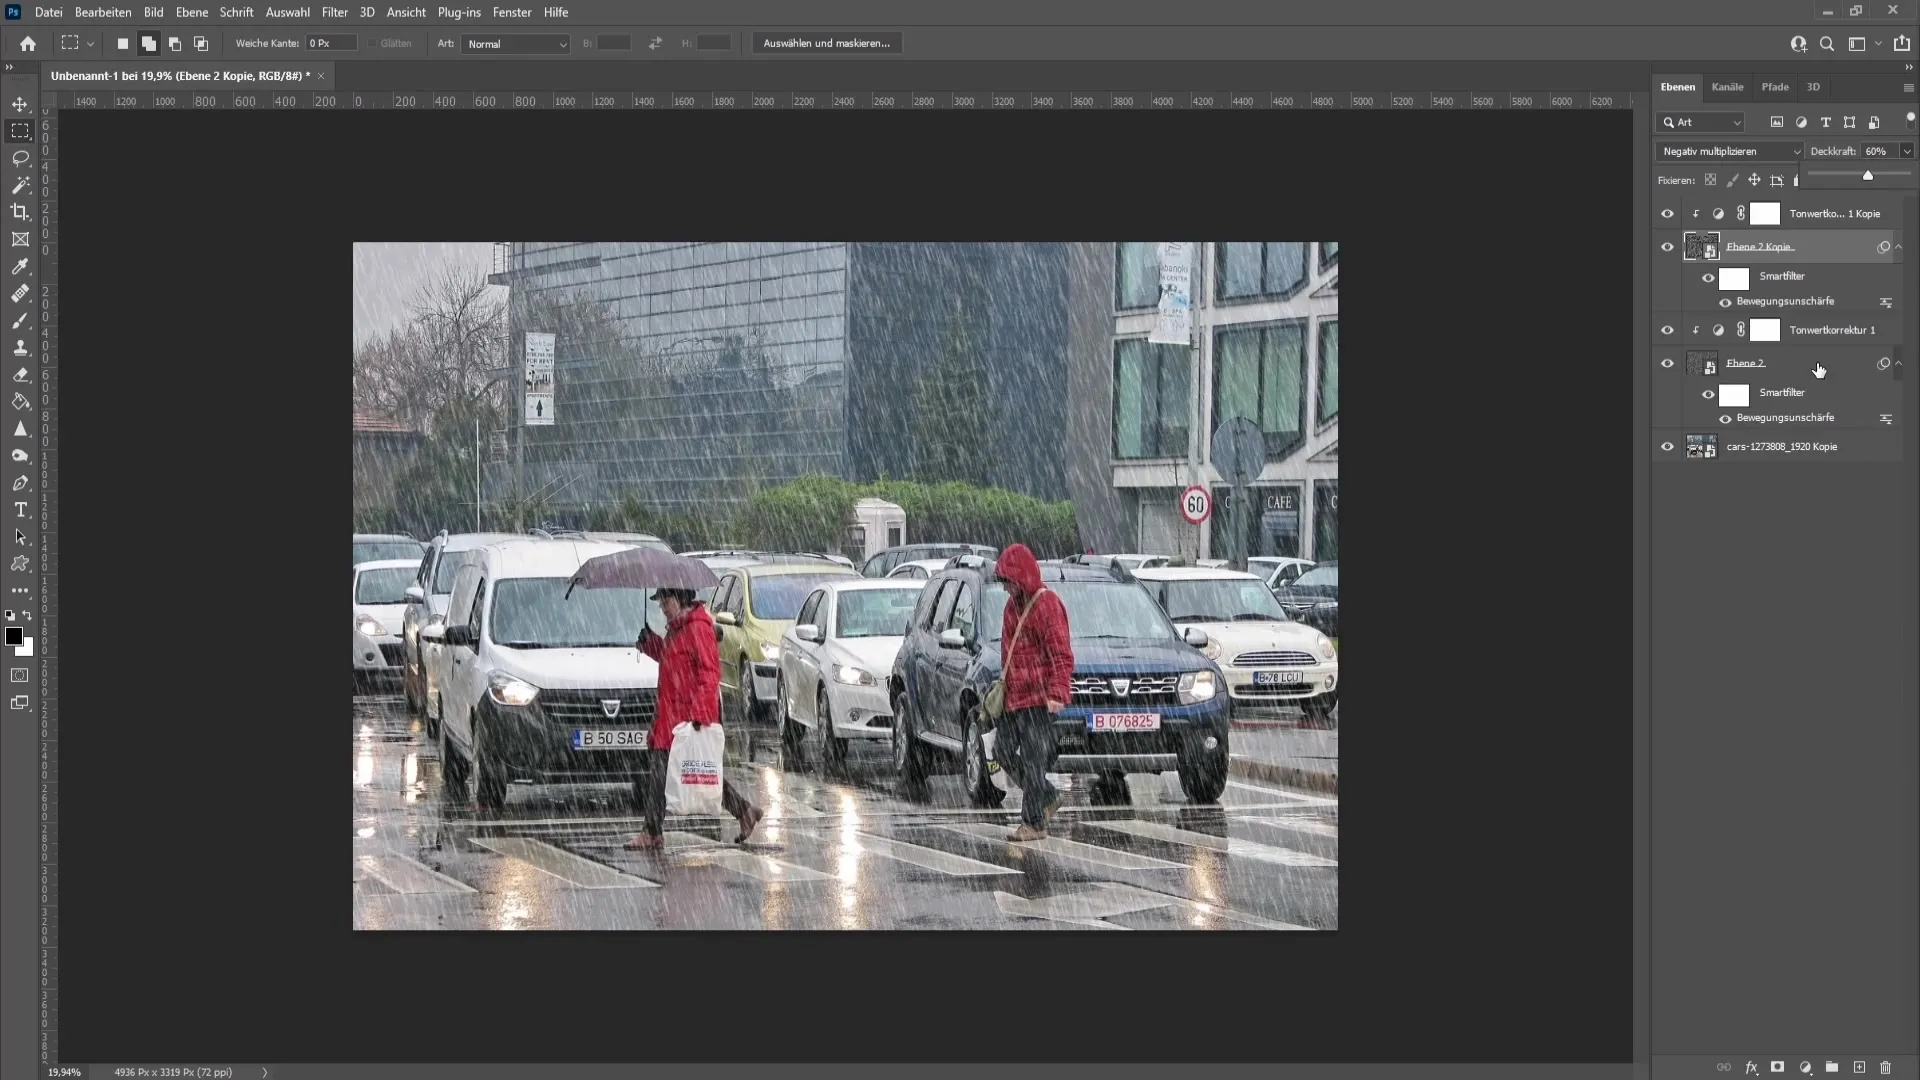The width and height of the screenshot is (1920, 1080).
Task: Select the Eyedropper tool
Action: 20,267
